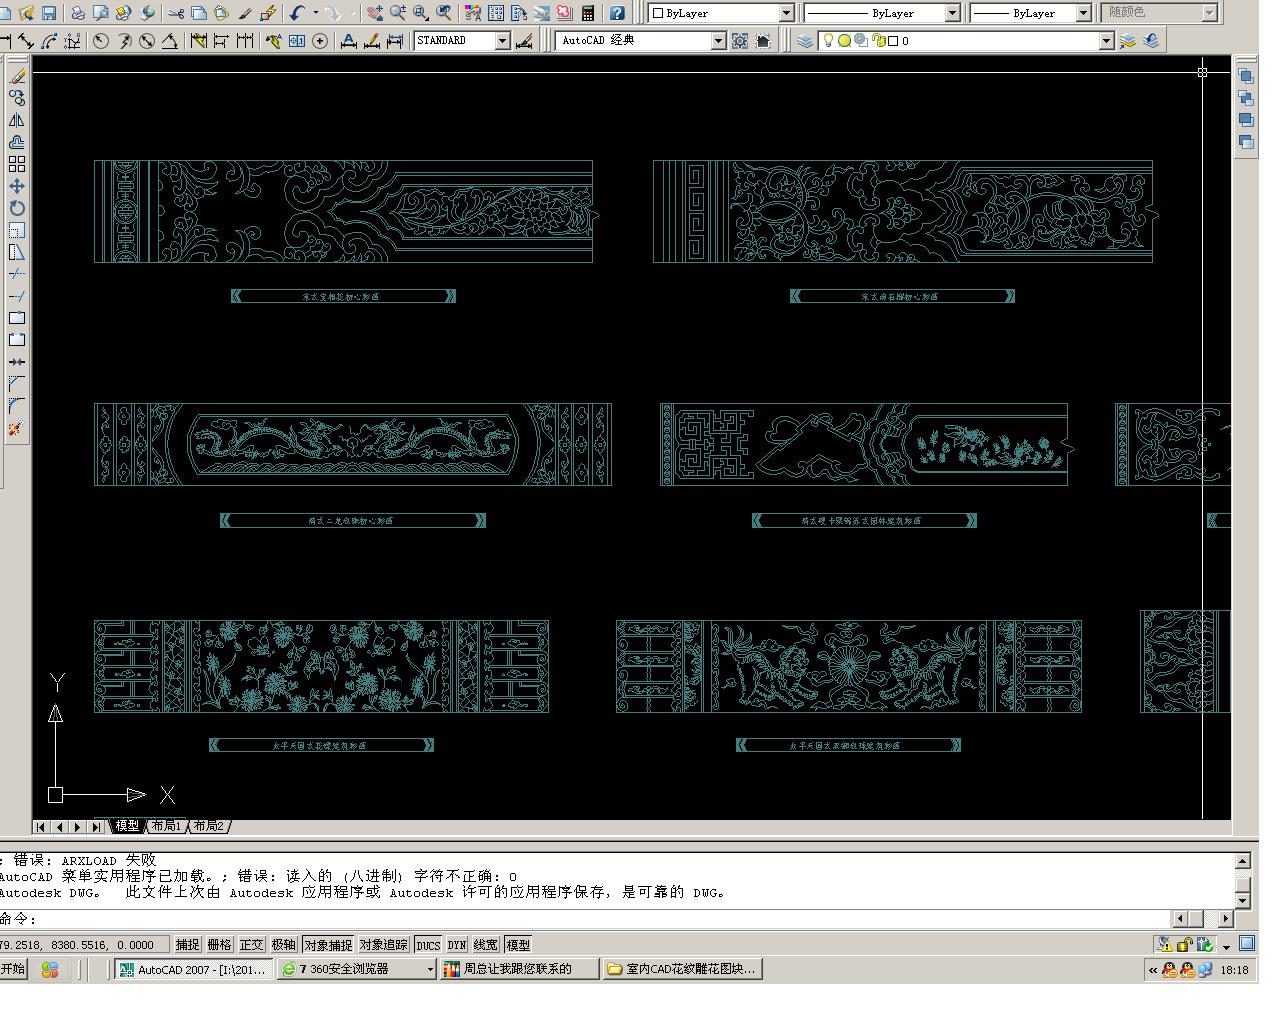Toggle 对象捕捉 object snap button

tap(328, 945)
